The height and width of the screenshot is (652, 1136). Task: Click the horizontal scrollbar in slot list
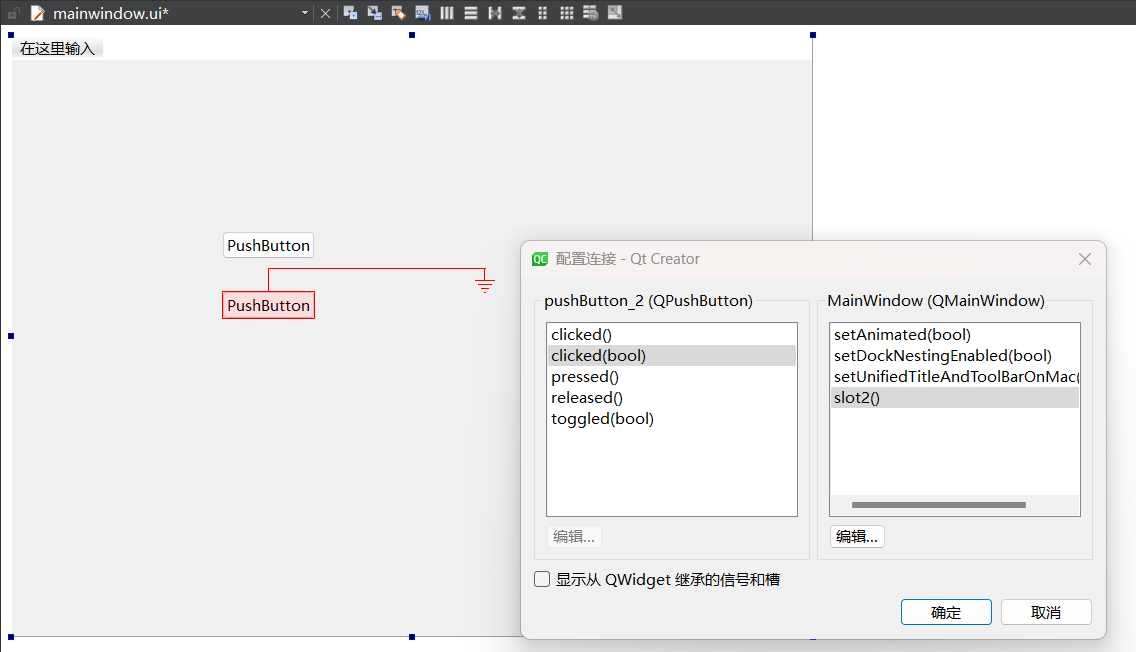[939, 505]
